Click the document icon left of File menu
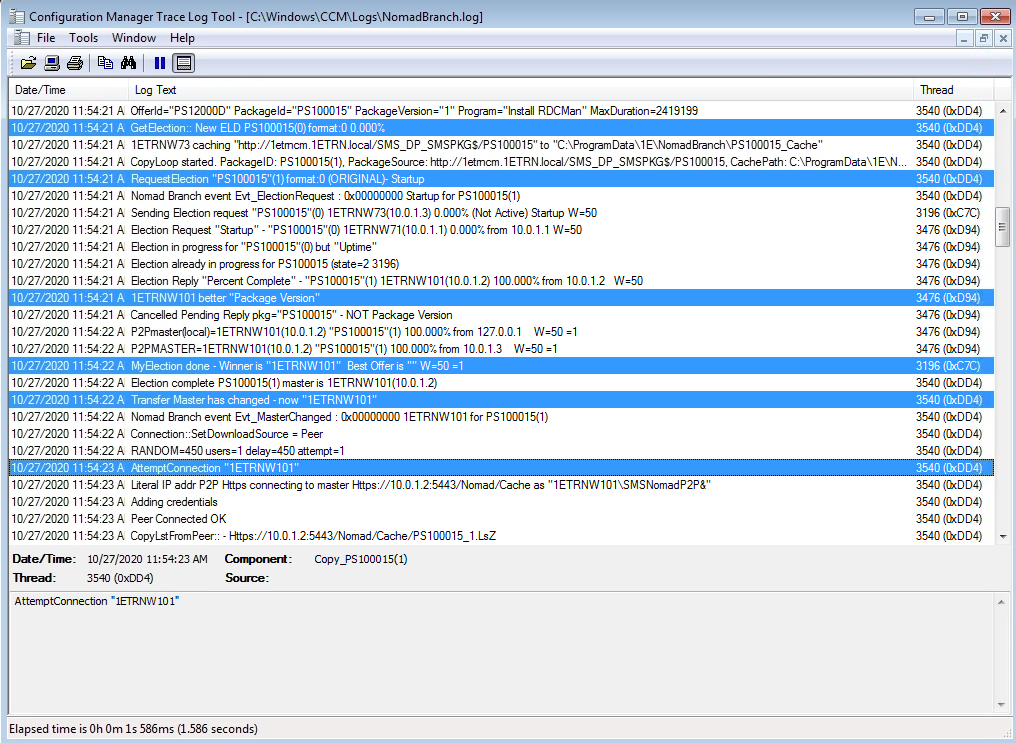 coord(20,38)
